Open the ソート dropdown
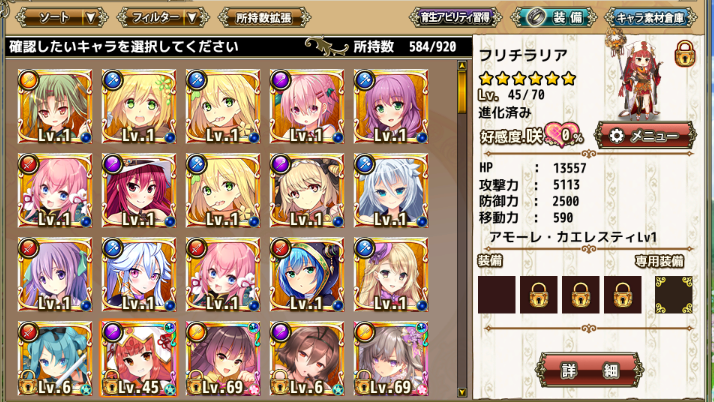The width and height of the screenshot is (714, 402). click(x=62, y=18)
